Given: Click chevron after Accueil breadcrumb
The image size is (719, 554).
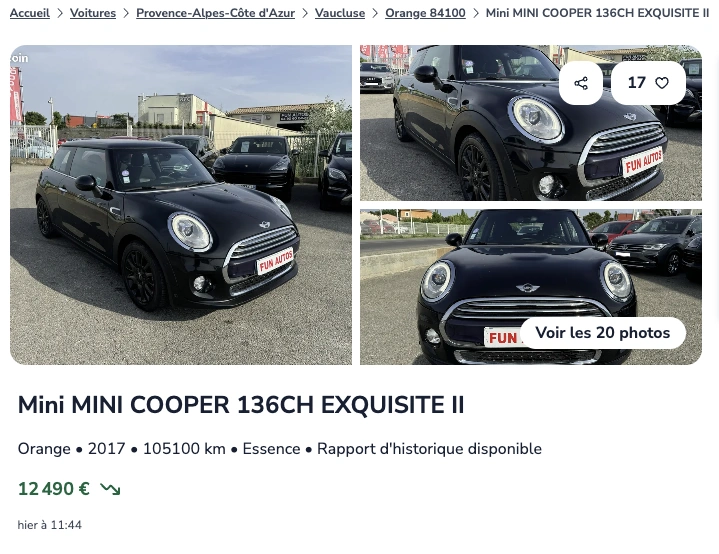Looking at the screenshot, I should point(60,13).
